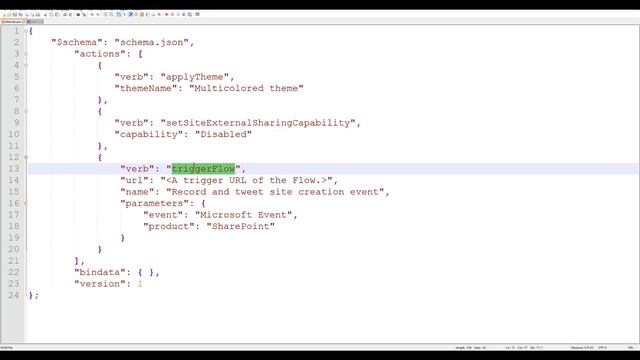Click the "themeName" key
Viewport: 640px width, 360px height.
point(146,88)
